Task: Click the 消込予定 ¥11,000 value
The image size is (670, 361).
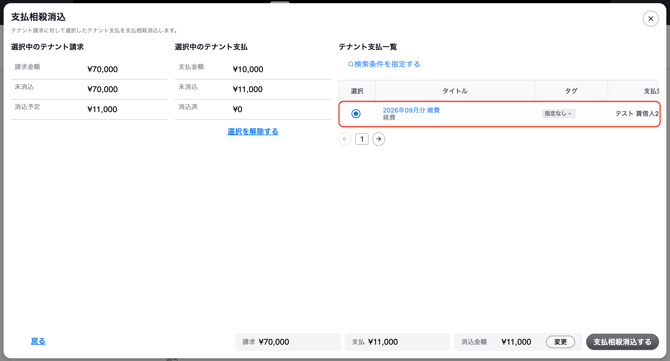Action: tap(102, 109)
